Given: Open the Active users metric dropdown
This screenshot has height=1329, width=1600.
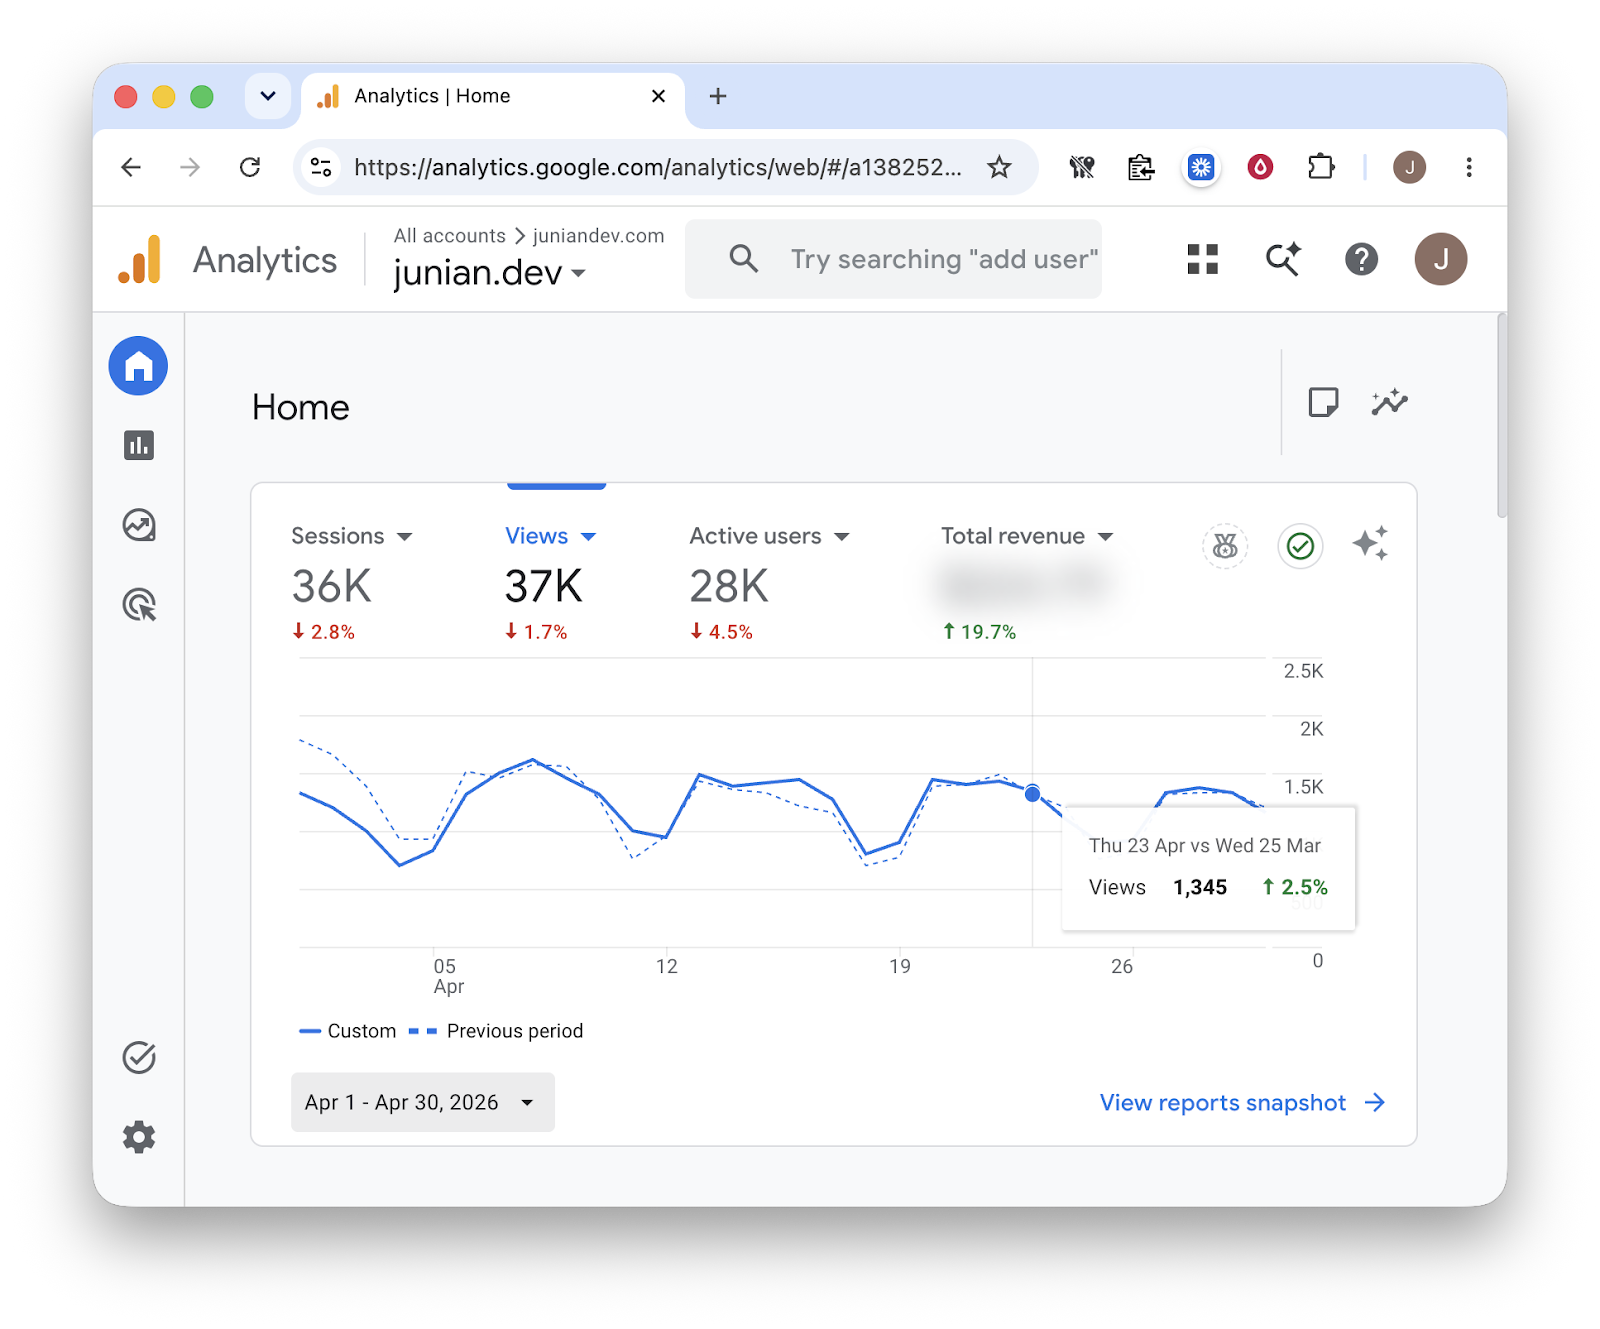Looking at the screenshot, I should [770, 536].
